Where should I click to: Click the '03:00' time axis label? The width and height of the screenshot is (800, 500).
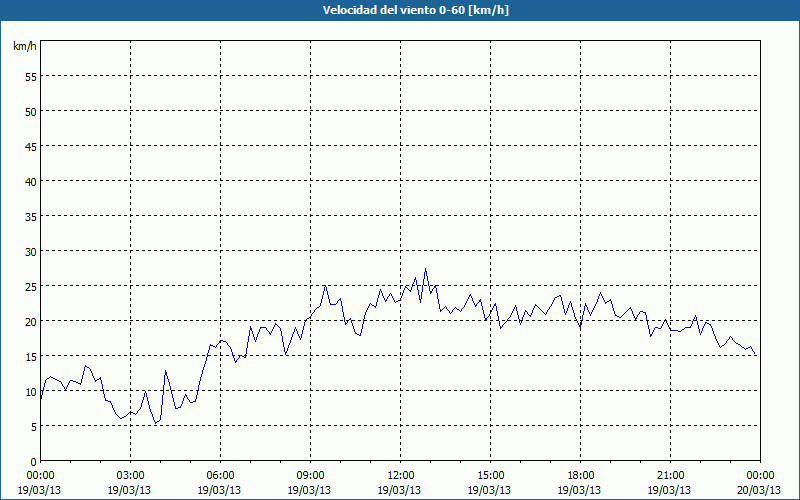pyautogui.click(x=130, y=476)
